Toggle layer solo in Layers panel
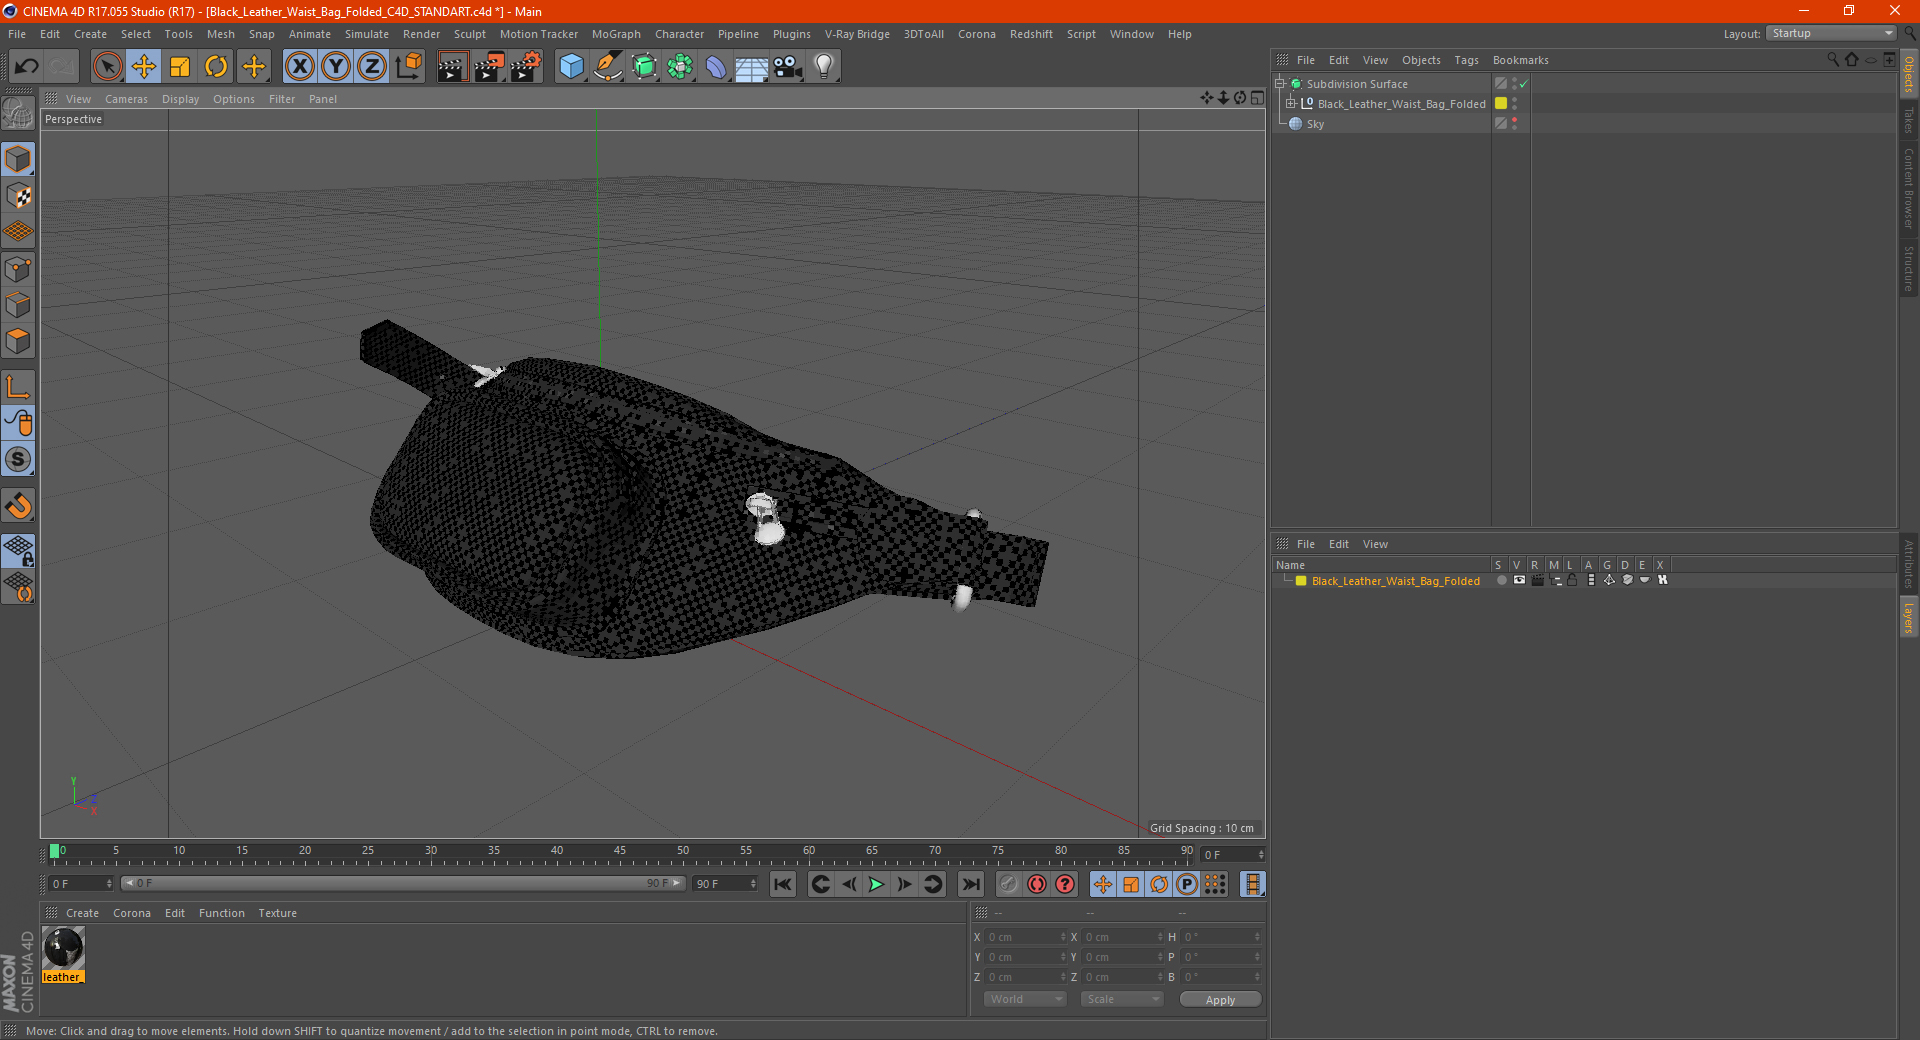The height and width of the screenshot is (1040, 1920). tap(1501, 581)
